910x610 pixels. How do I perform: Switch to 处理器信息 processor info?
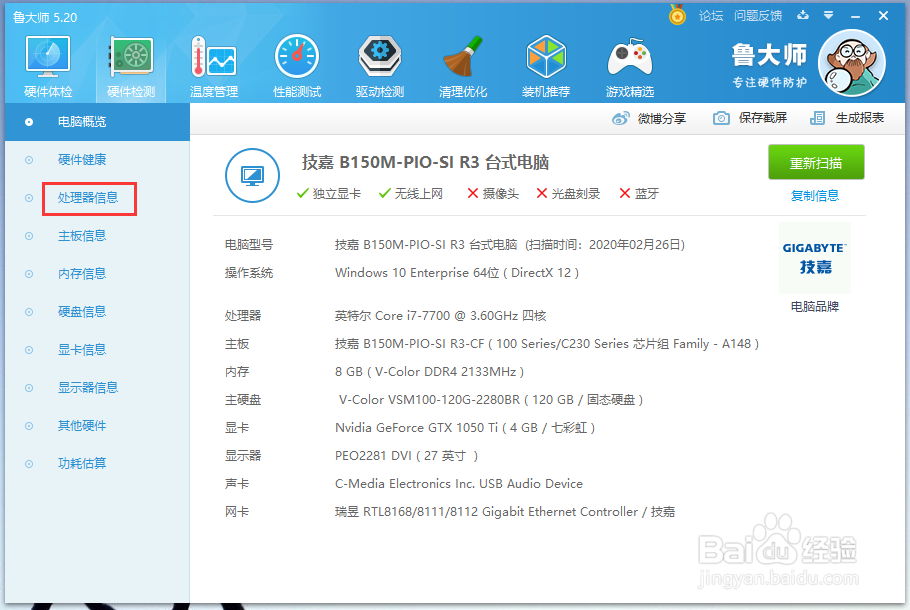tap(89, 197)
